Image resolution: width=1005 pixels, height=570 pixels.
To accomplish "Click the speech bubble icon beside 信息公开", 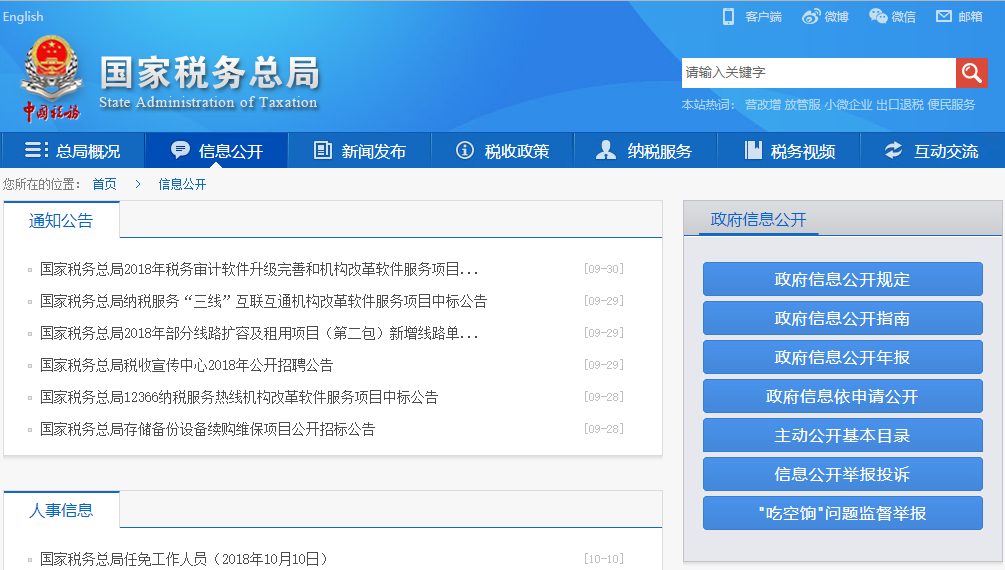I will [180, 150].
